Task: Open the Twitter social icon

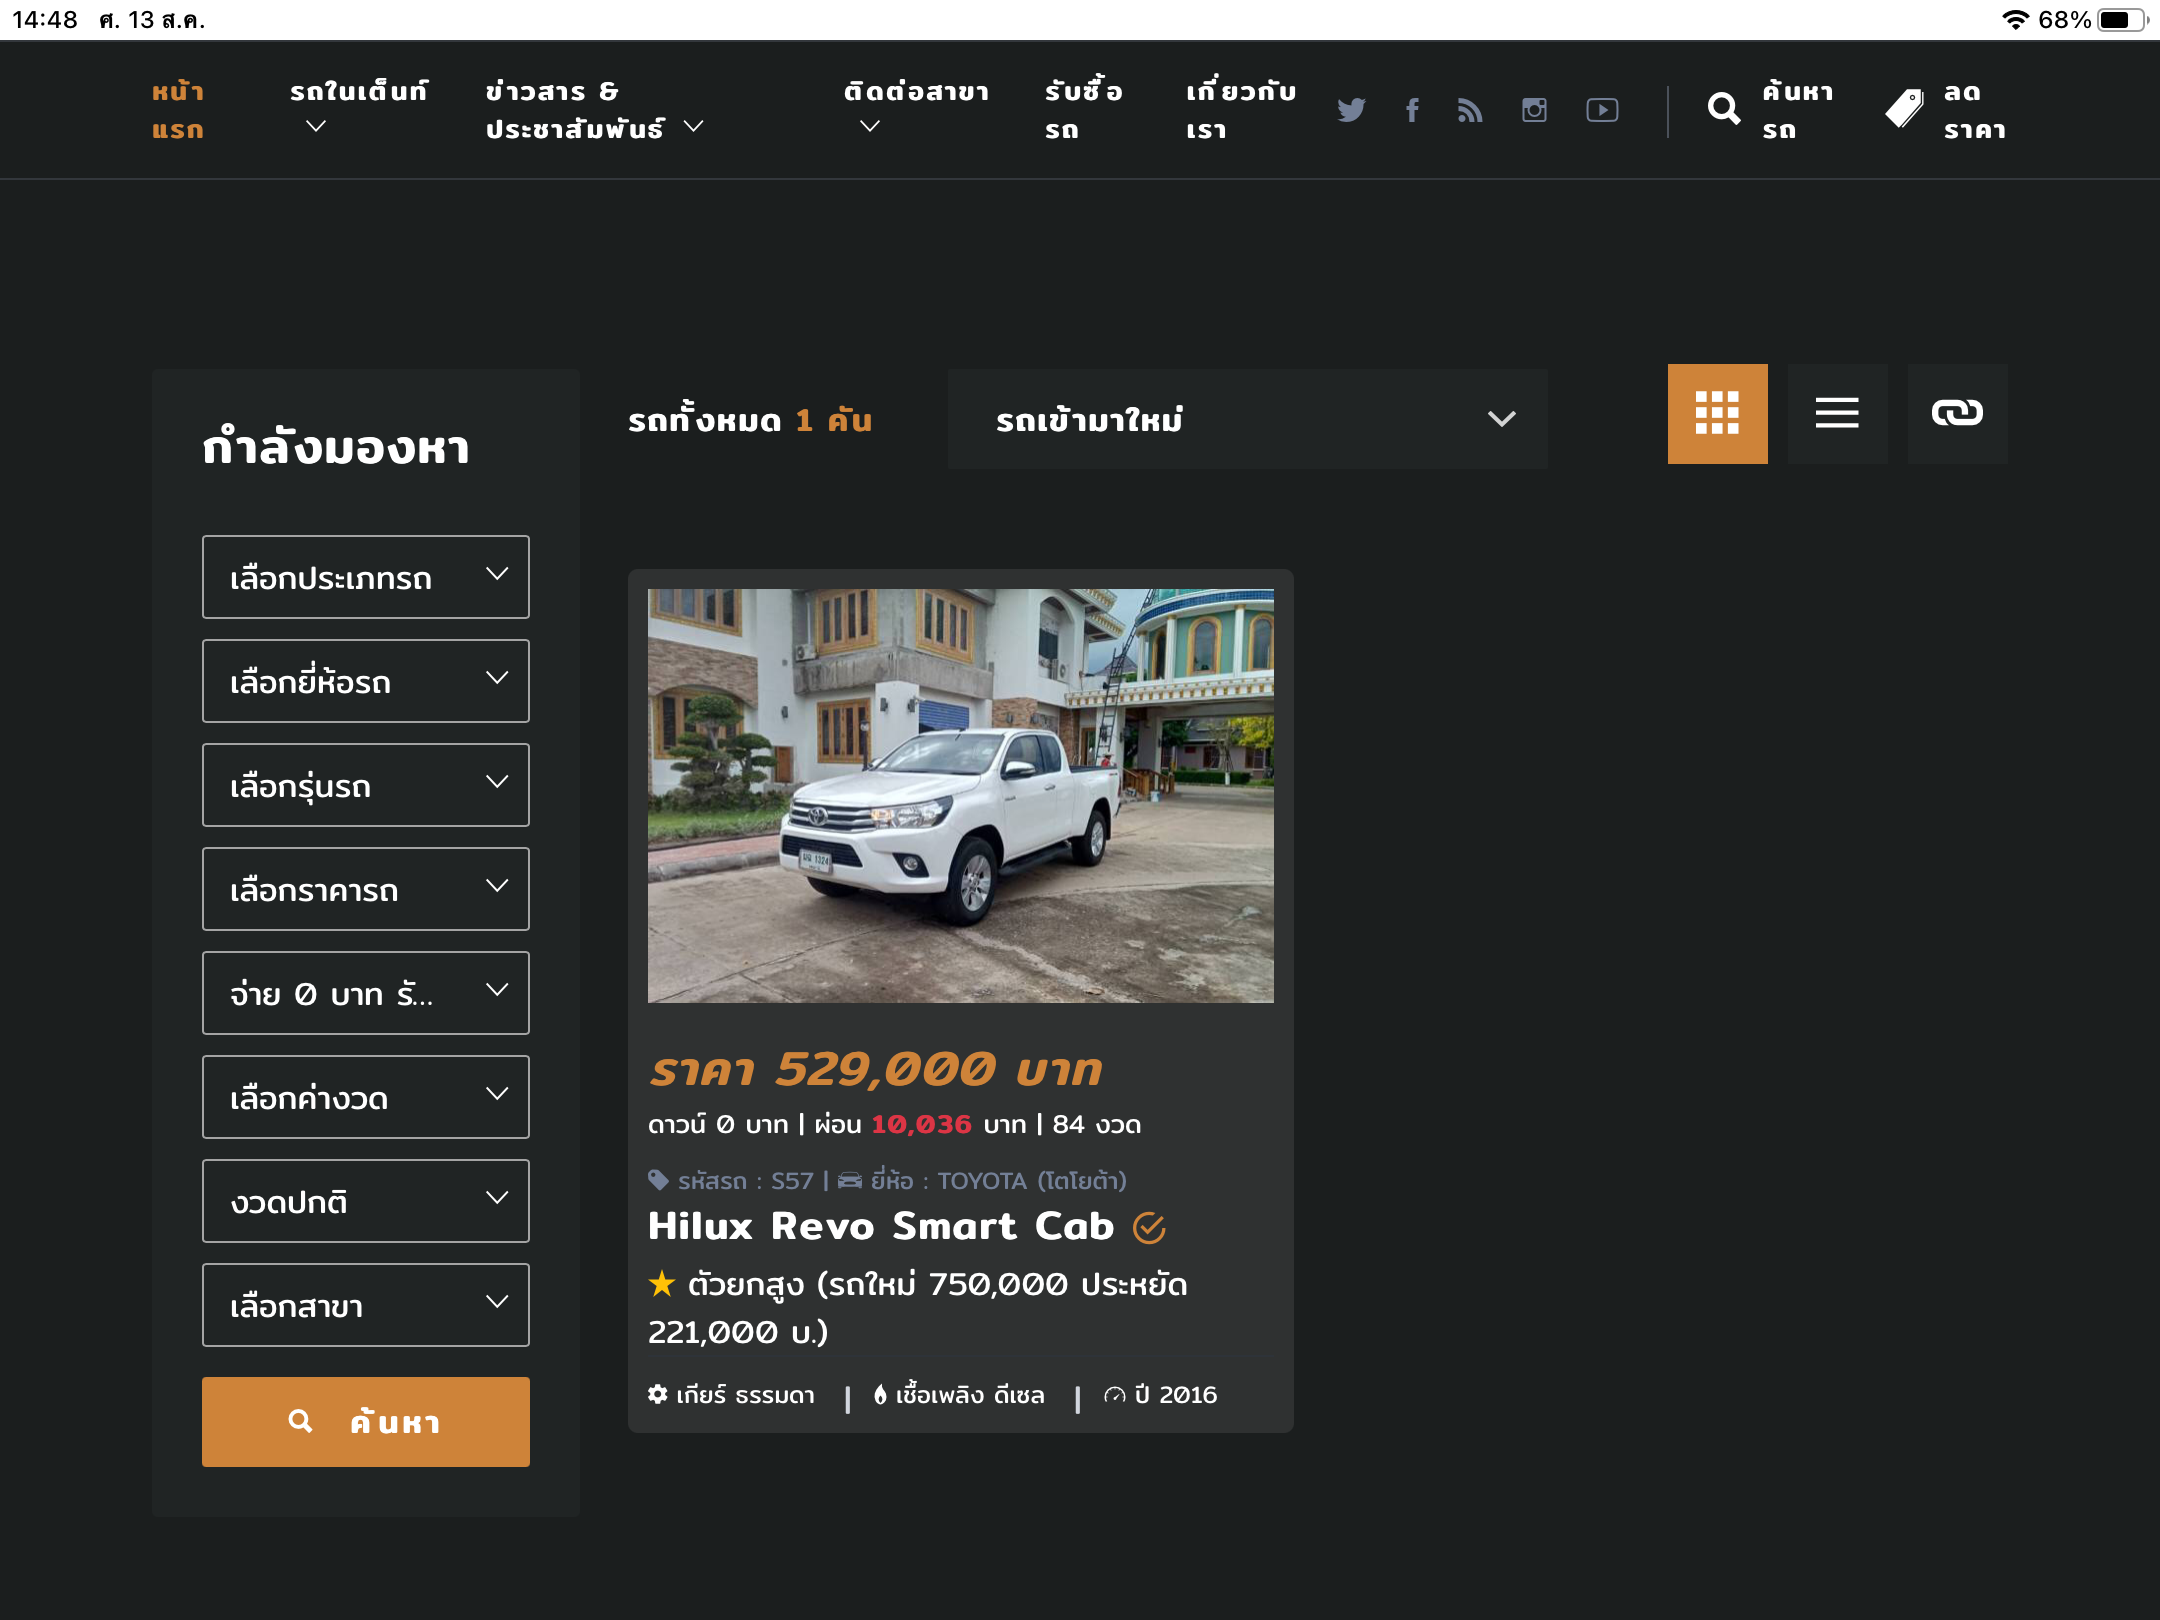Action: tap(1351, 110)
